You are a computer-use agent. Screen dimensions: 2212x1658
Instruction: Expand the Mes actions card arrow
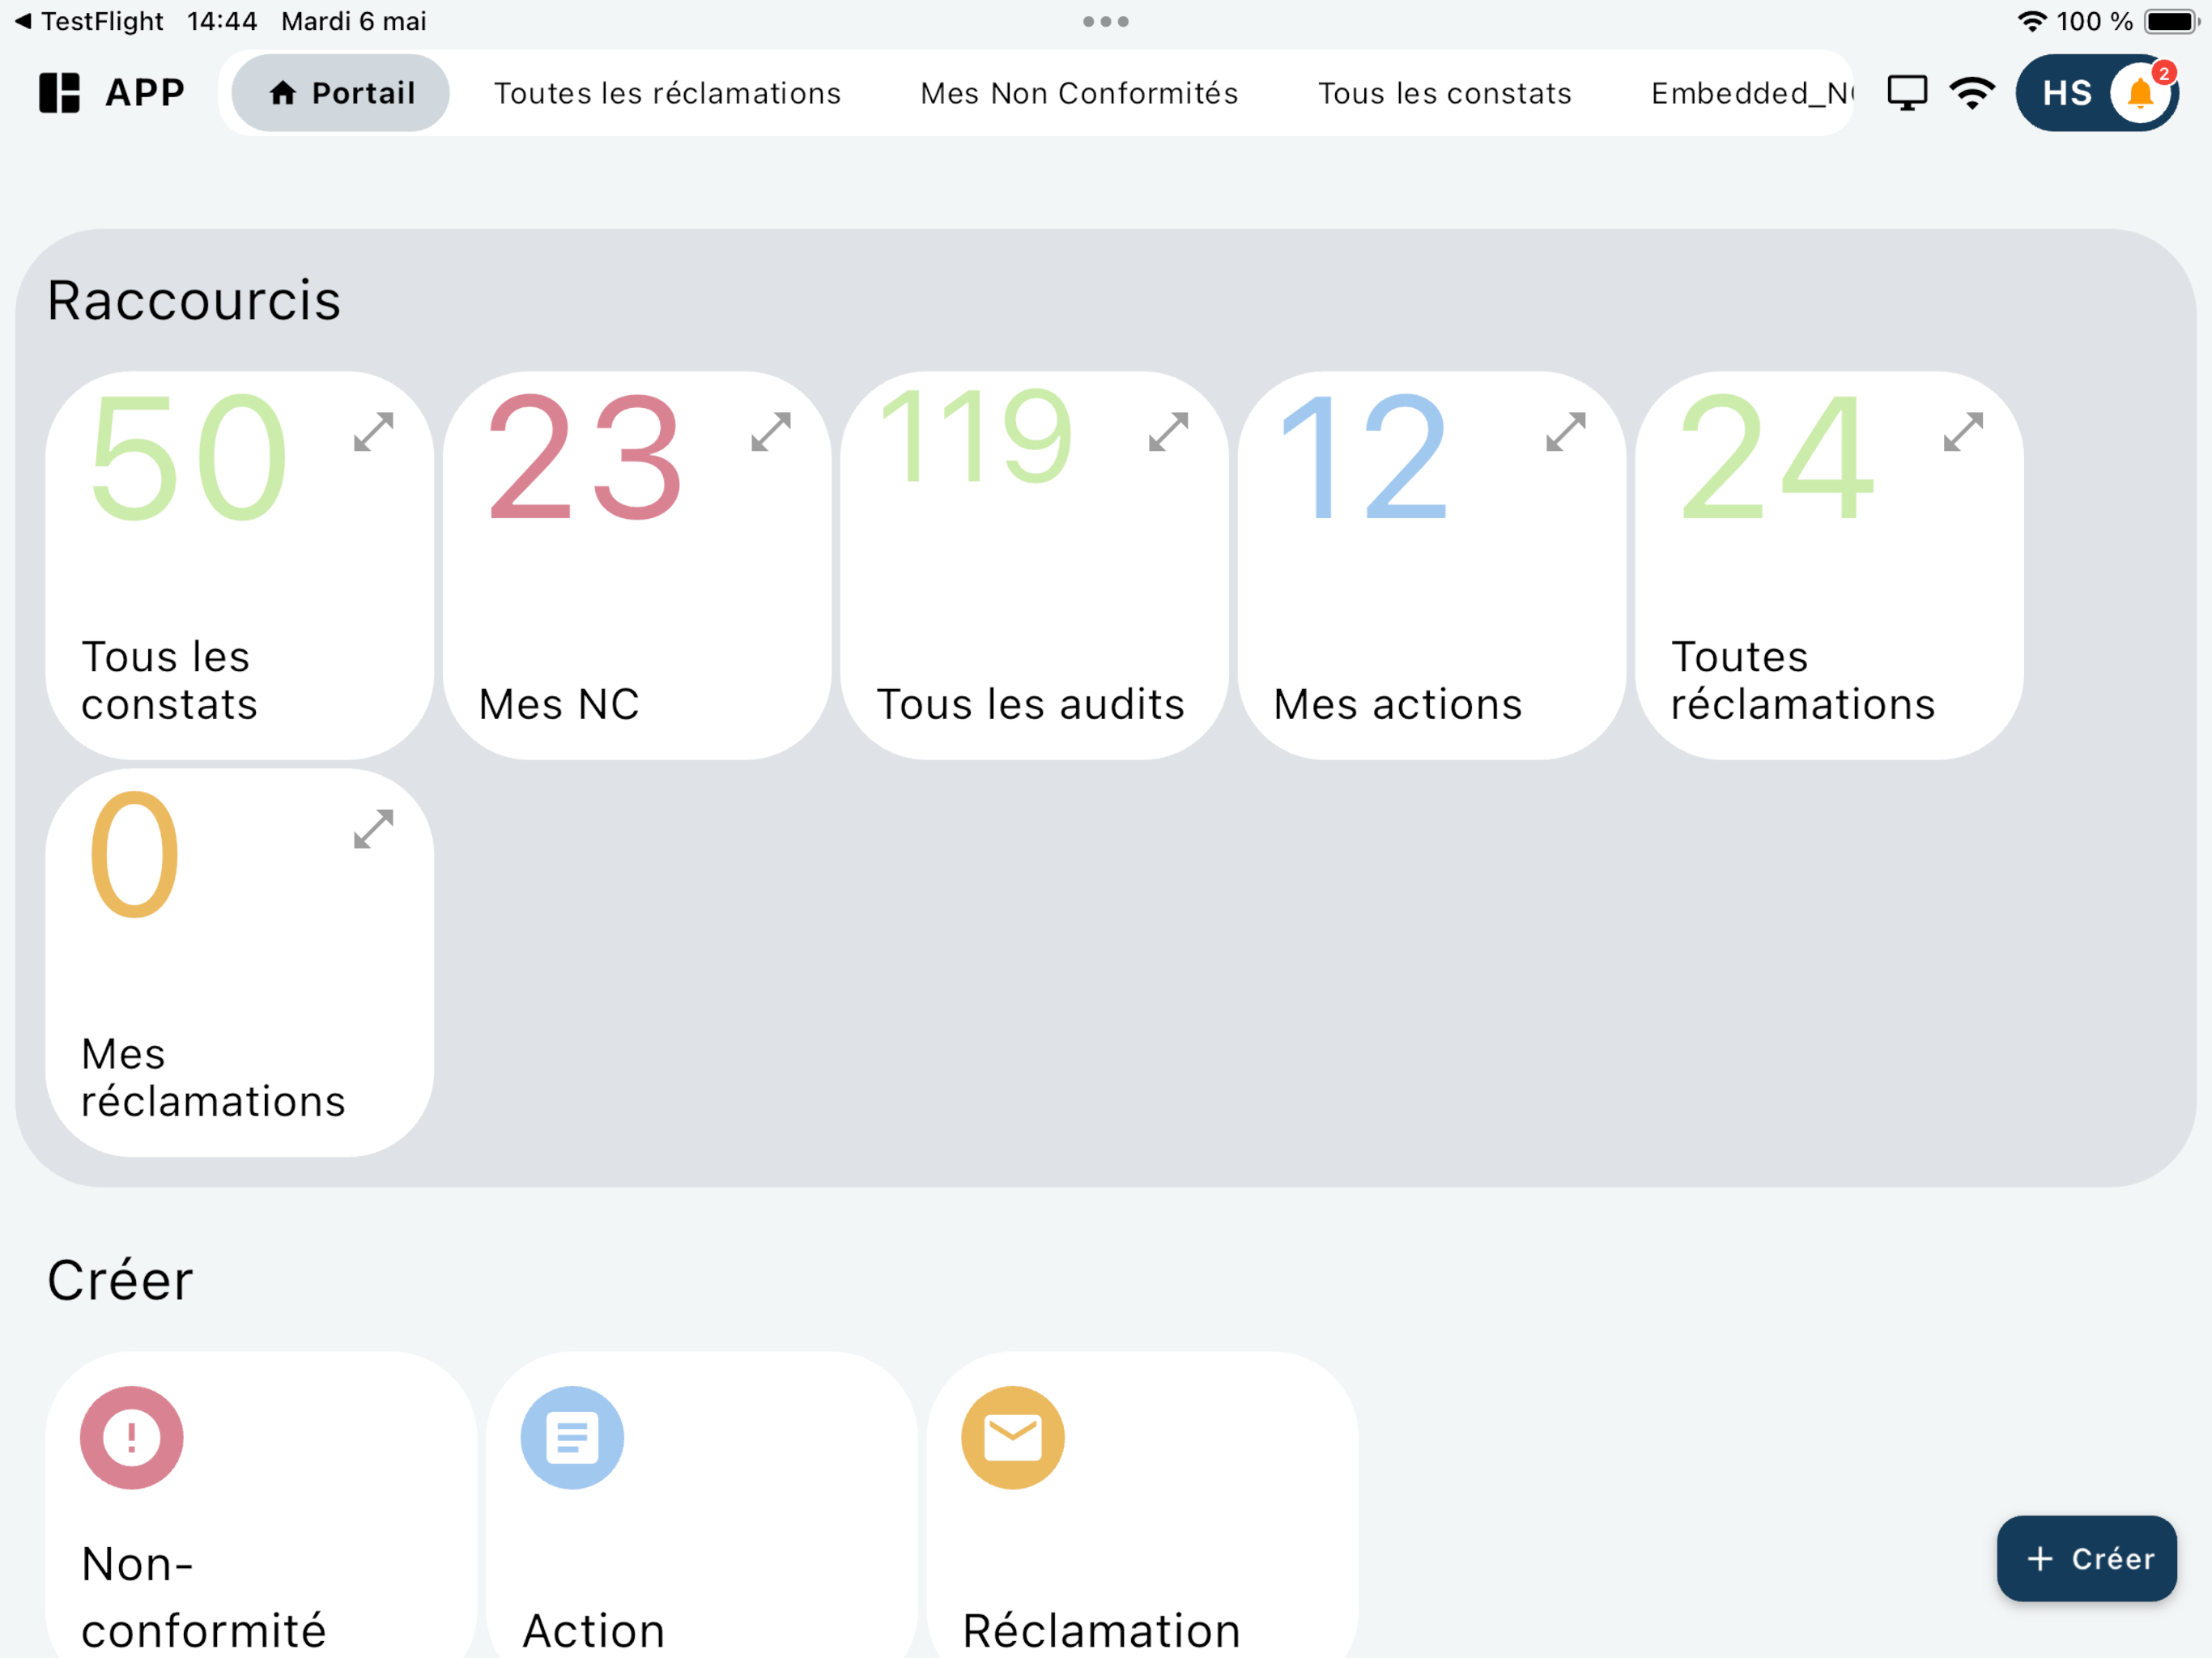(1566, 432)
